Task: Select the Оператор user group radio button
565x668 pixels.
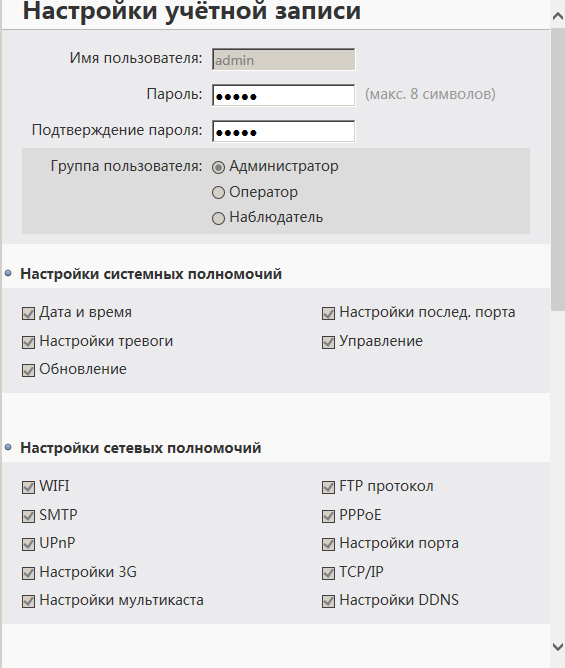Action: tap(218, 193)
